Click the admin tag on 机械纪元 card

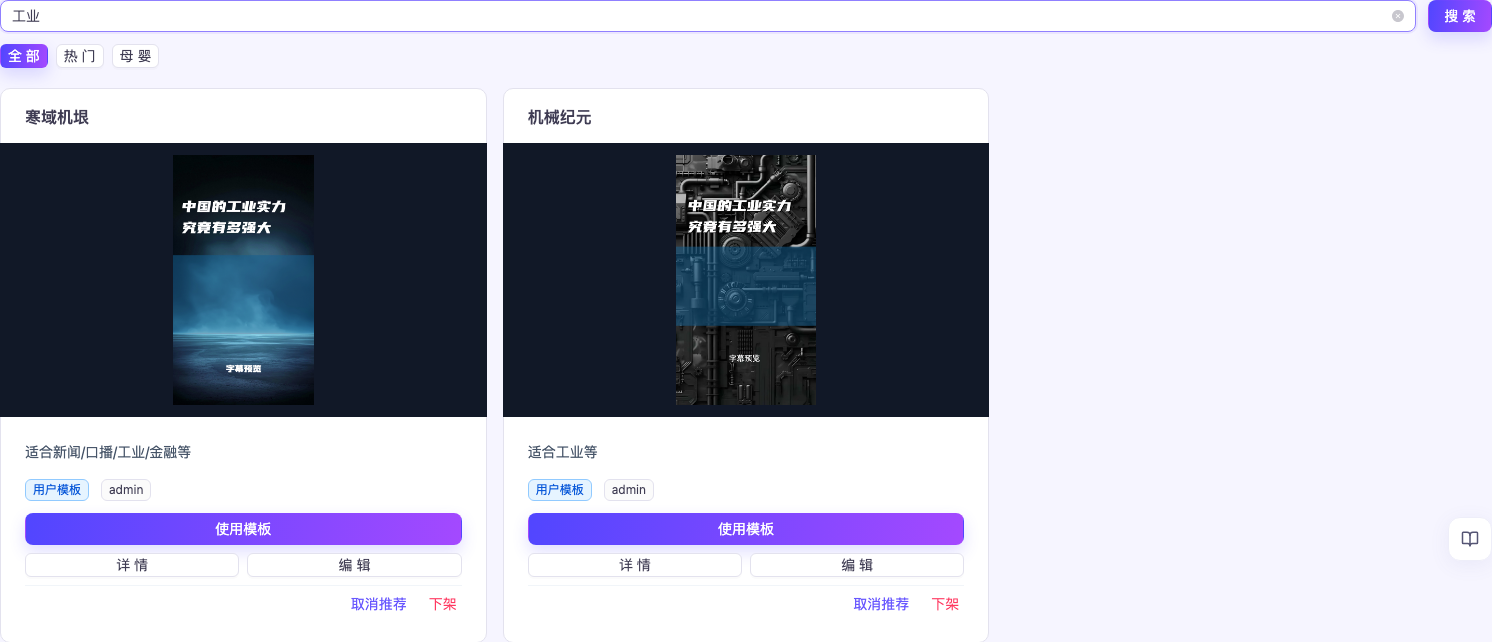[x=629, y=490]
